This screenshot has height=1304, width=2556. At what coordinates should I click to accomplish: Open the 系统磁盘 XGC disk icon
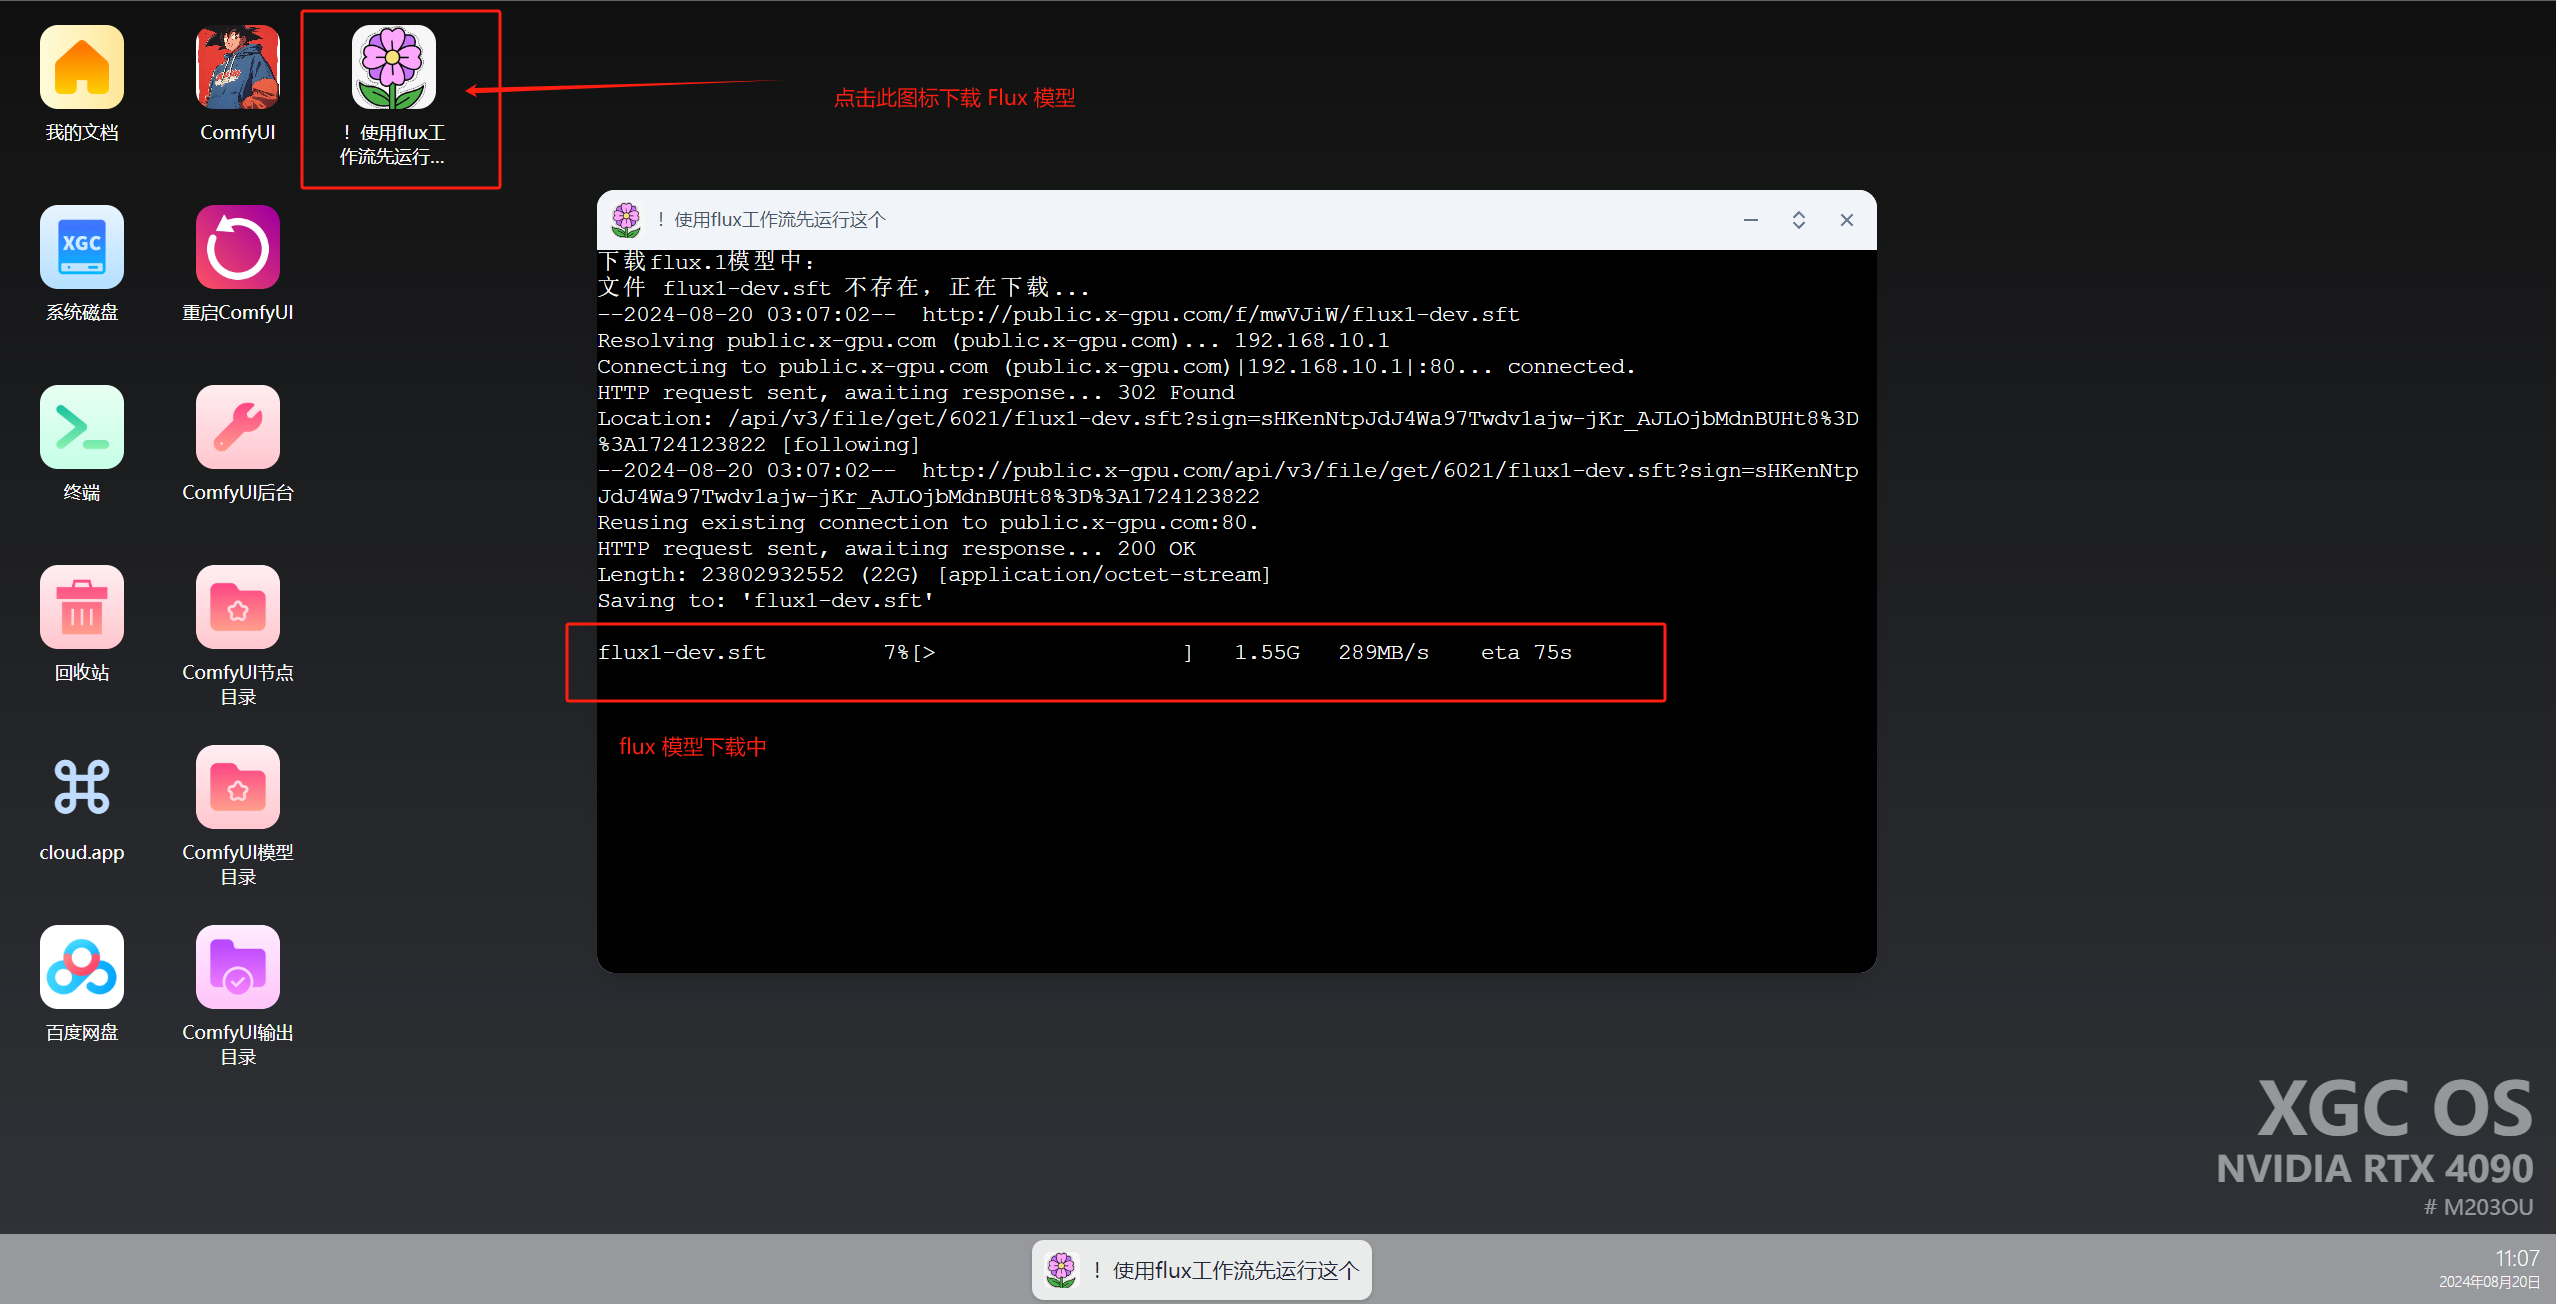coord(82,247)
